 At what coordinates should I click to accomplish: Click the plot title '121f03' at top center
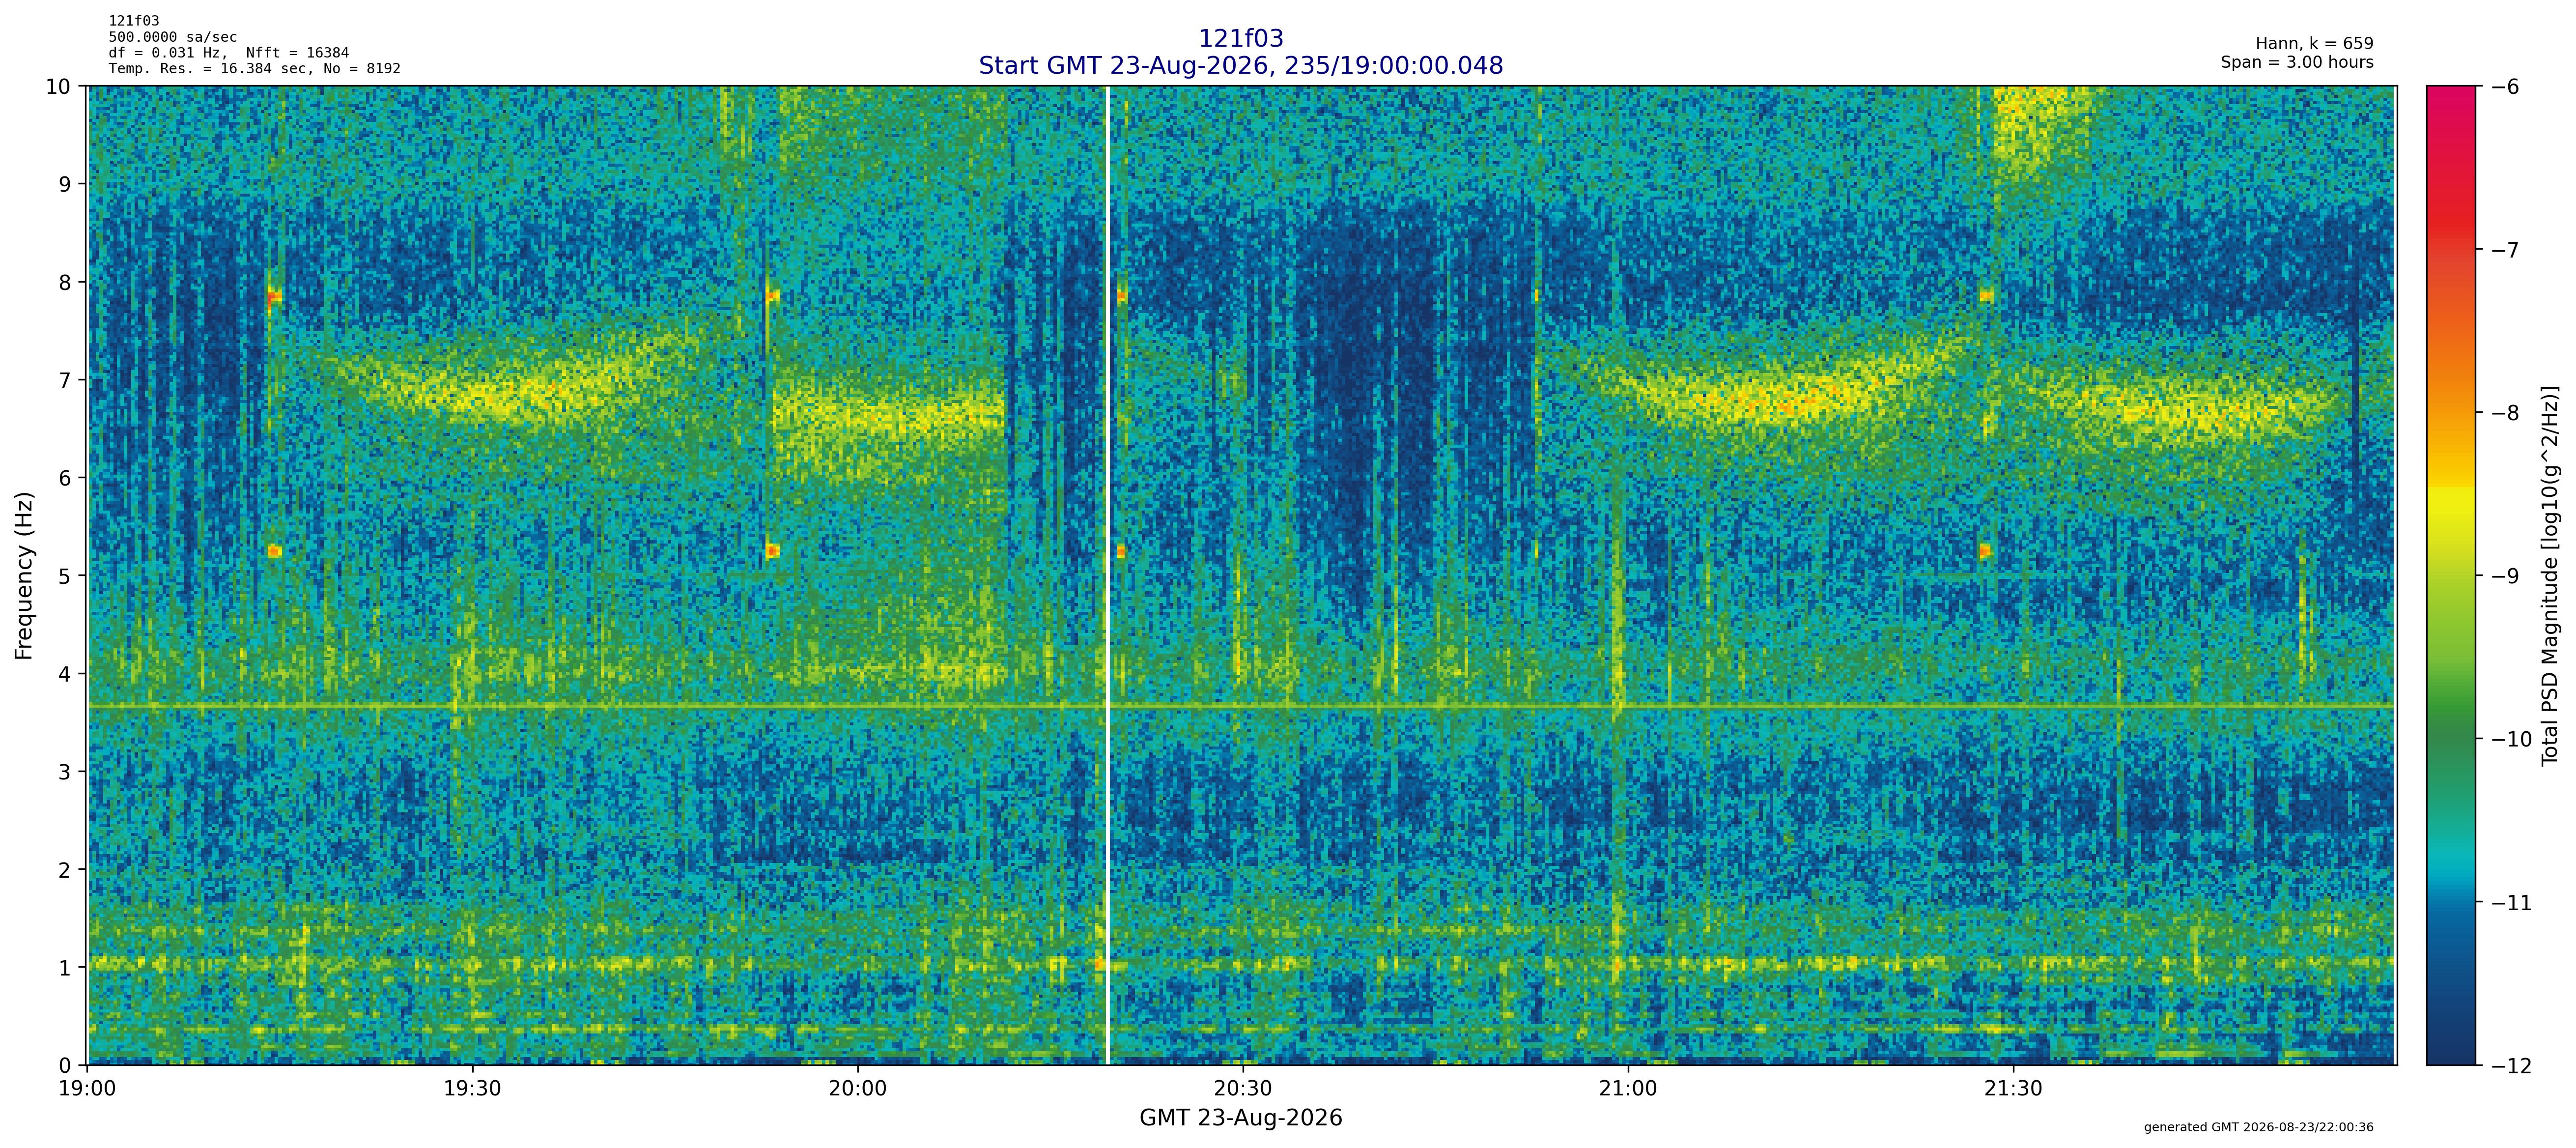pos(1240,39)
